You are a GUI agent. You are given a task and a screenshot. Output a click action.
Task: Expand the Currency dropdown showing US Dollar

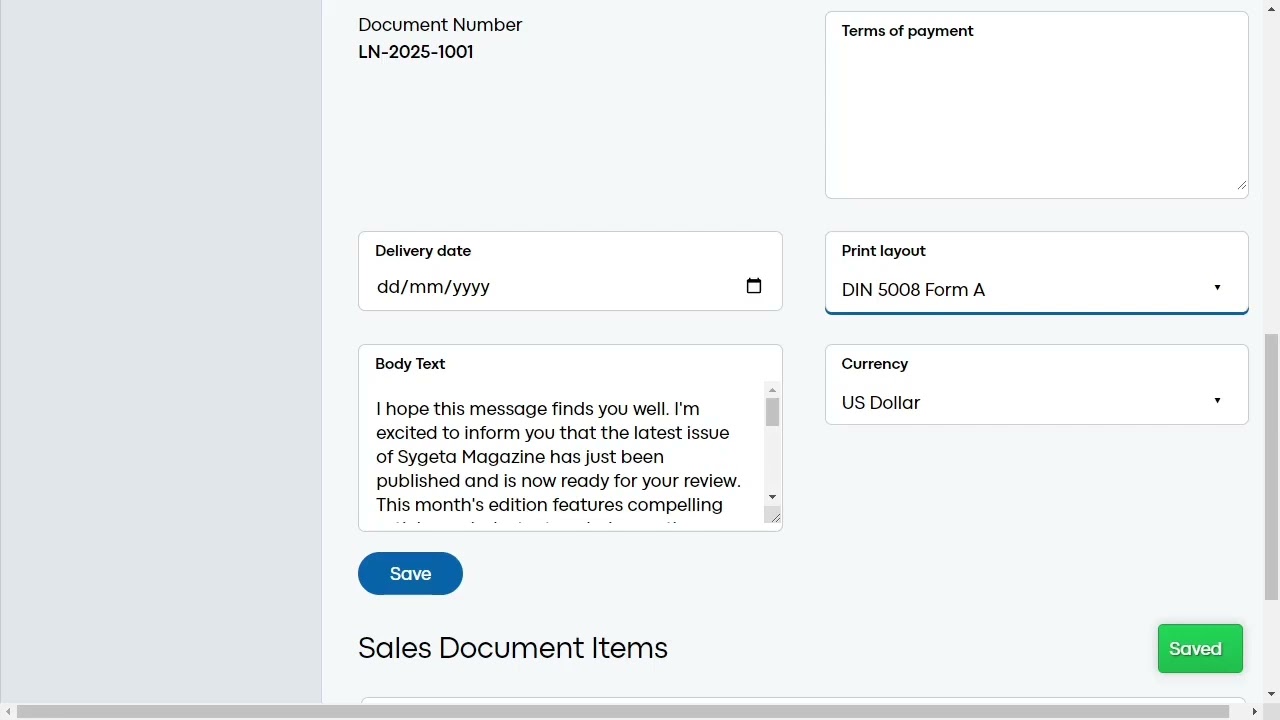pyautogui.click(x=1036, y=402)
